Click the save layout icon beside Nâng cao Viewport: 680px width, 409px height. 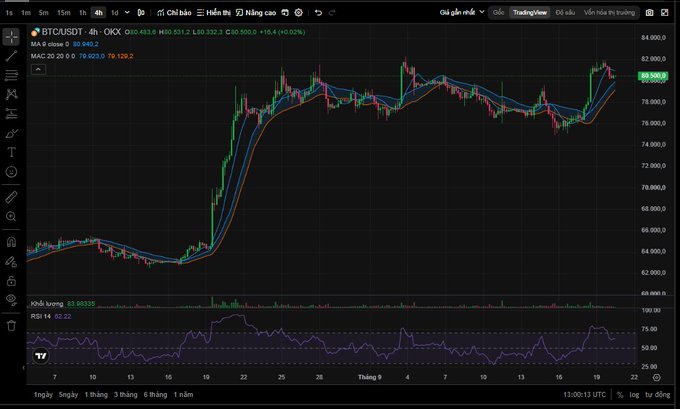pos(285,13)
